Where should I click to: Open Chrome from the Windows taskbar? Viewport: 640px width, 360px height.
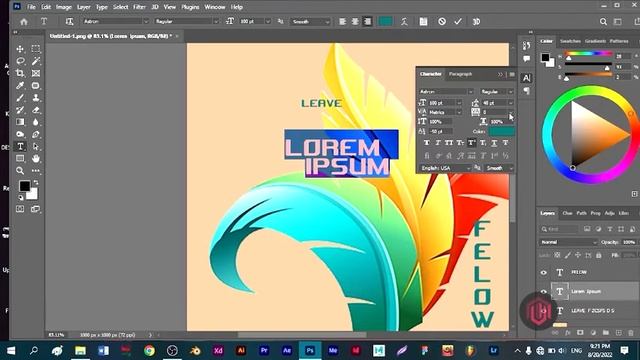[x=149, y=351]
